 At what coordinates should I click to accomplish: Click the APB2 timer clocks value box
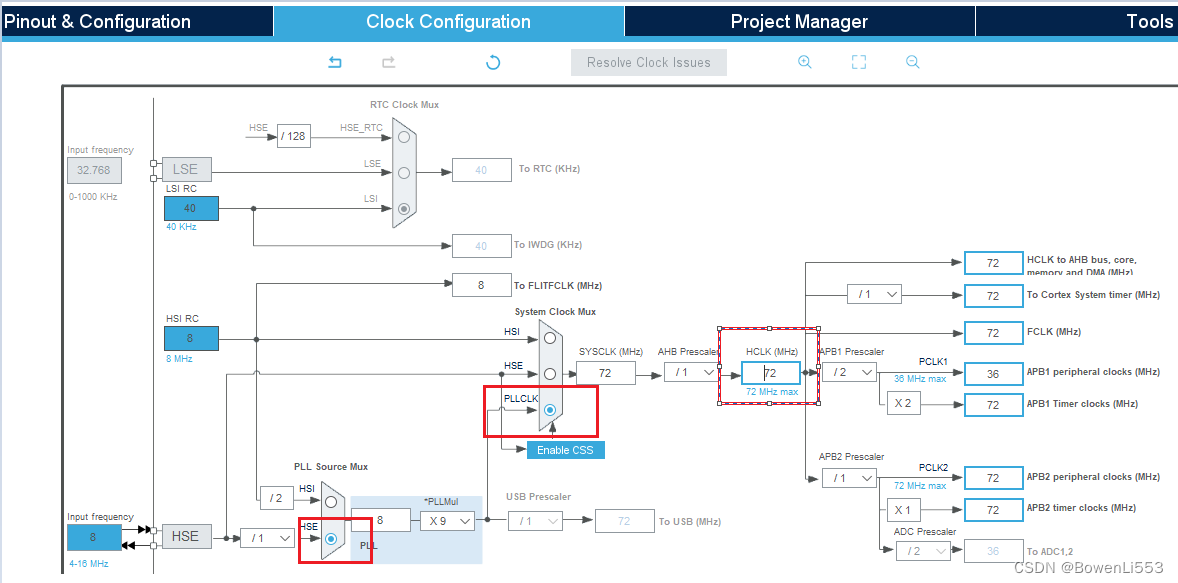(993, 509)
